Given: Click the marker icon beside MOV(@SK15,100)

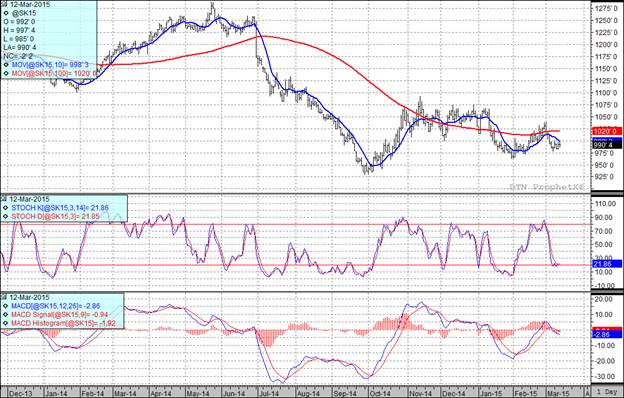Looking at the screenshot, I should pos(6,74).
